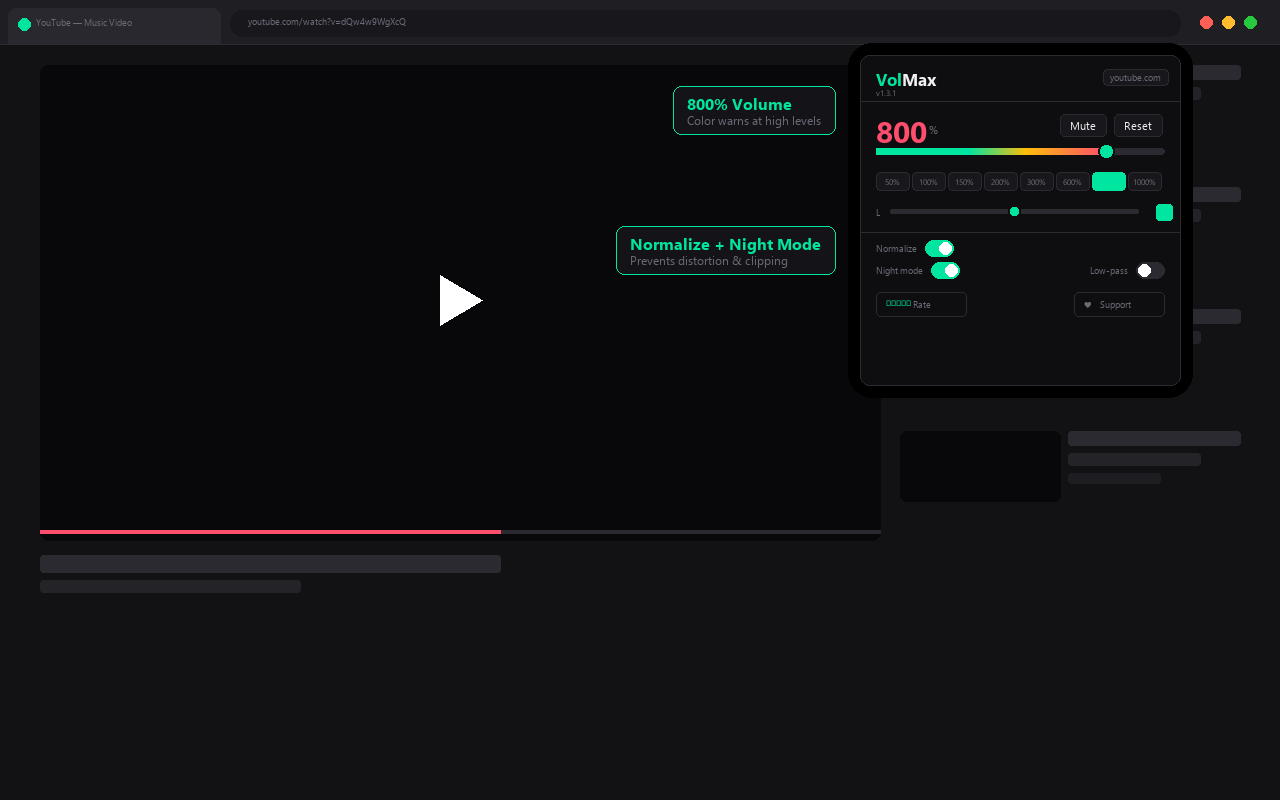Click the red 800 volume readout
1280x800 pixels.
point(901,133)
